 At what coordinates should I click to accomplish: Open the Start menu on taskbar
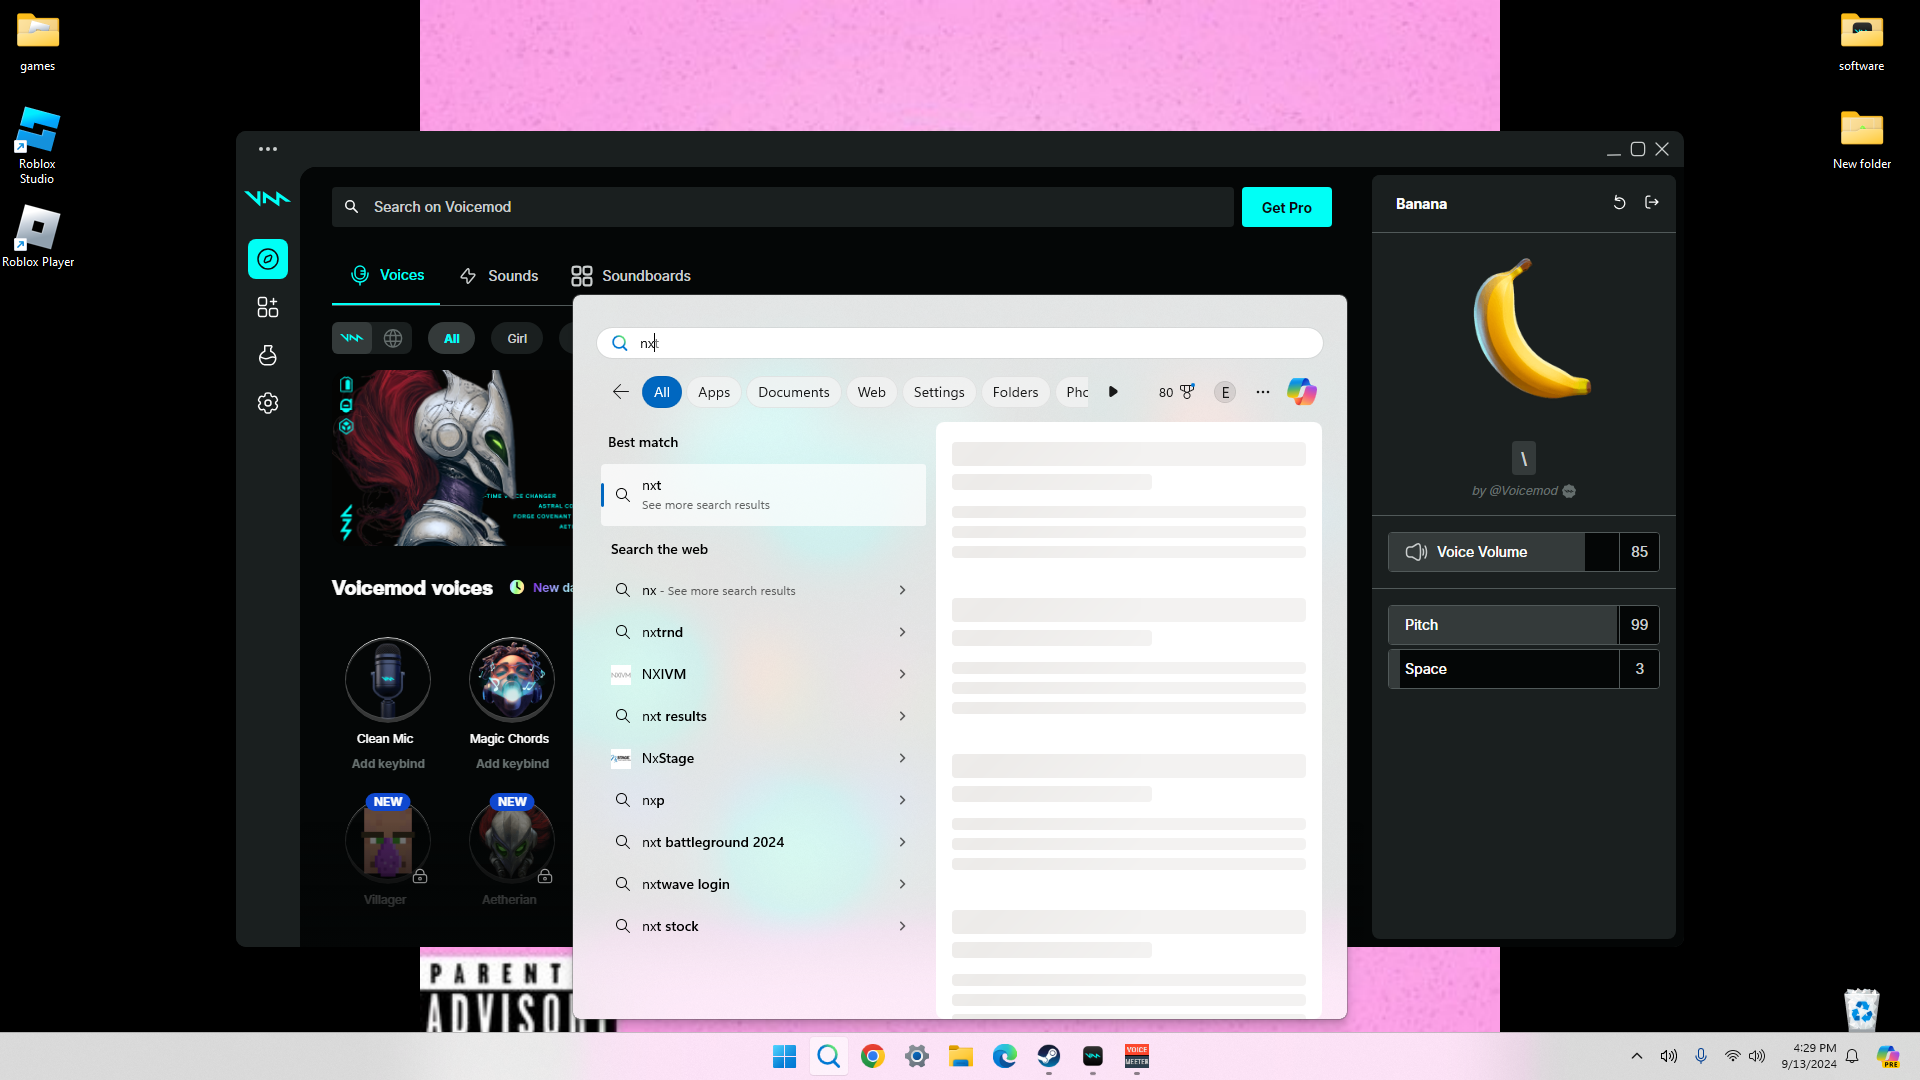coord(785,1056)
